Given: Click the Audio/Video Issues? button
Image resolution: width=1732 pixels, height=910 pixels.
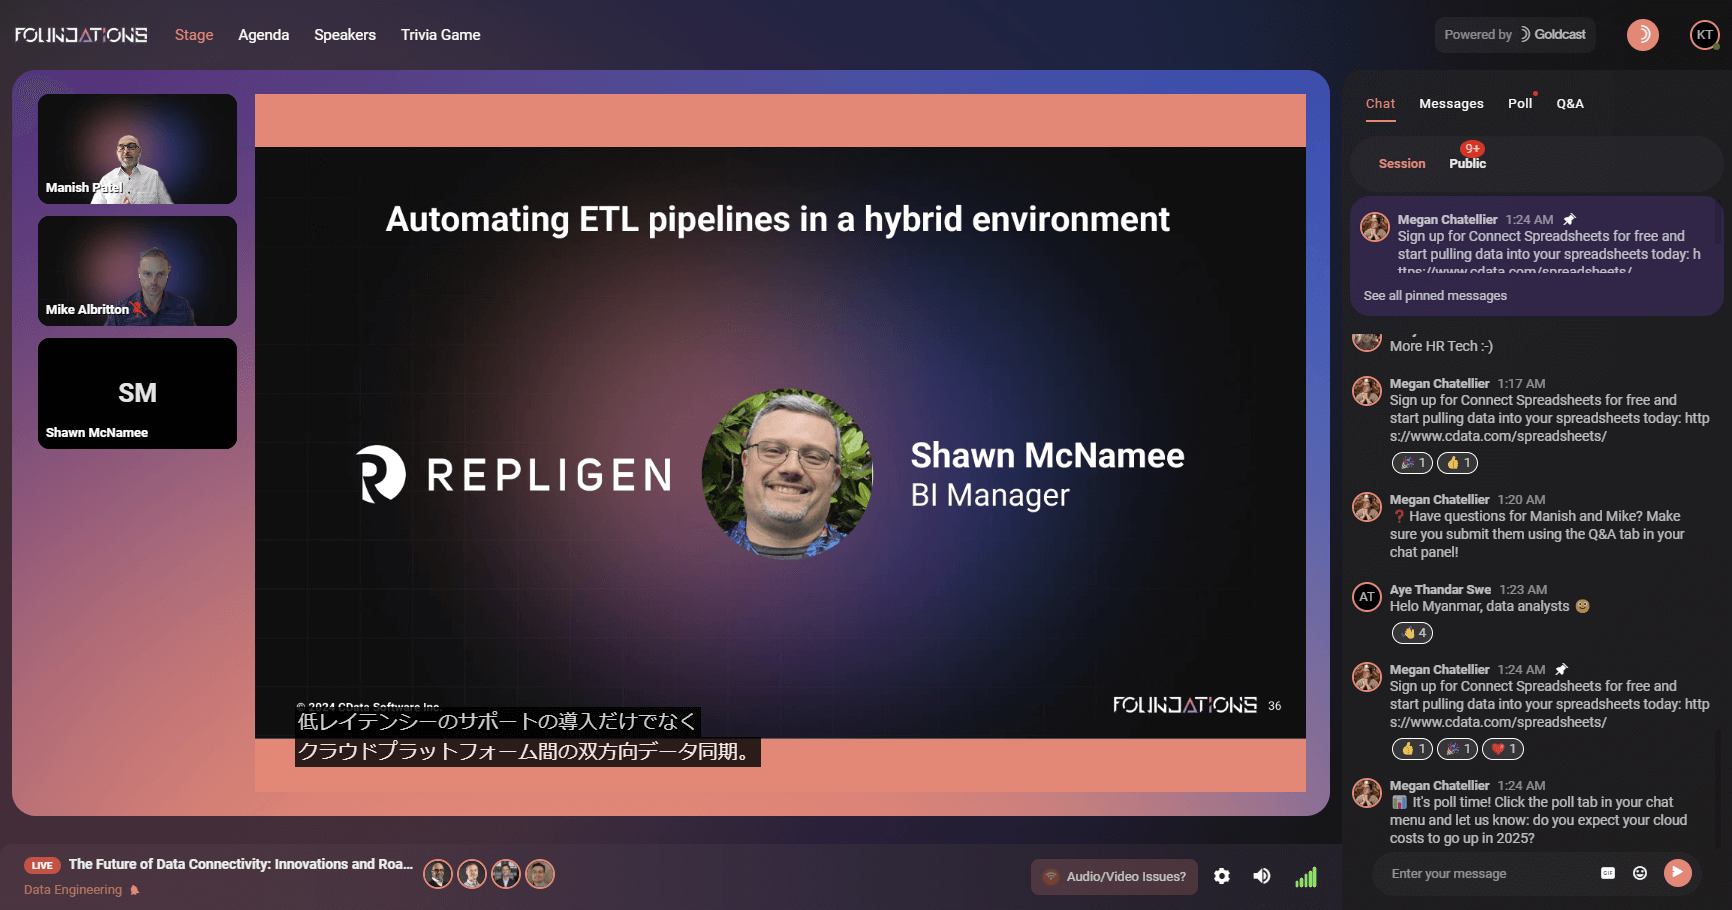Looking at the screenshot, I should click(1114, 877).
